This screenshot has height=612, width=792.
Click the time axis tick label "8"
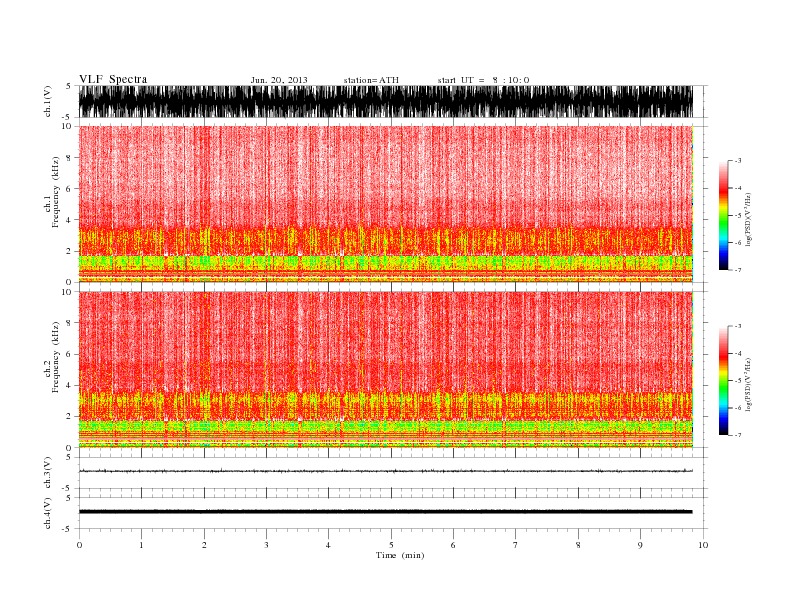(578, 545)
